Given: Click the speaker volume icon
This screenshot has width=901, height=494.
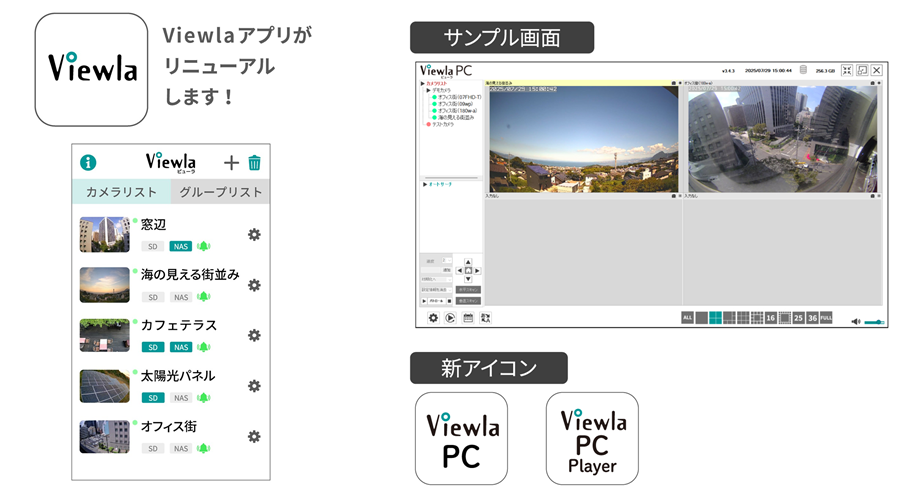Looking at the screenshot, I should coord(856,321).
